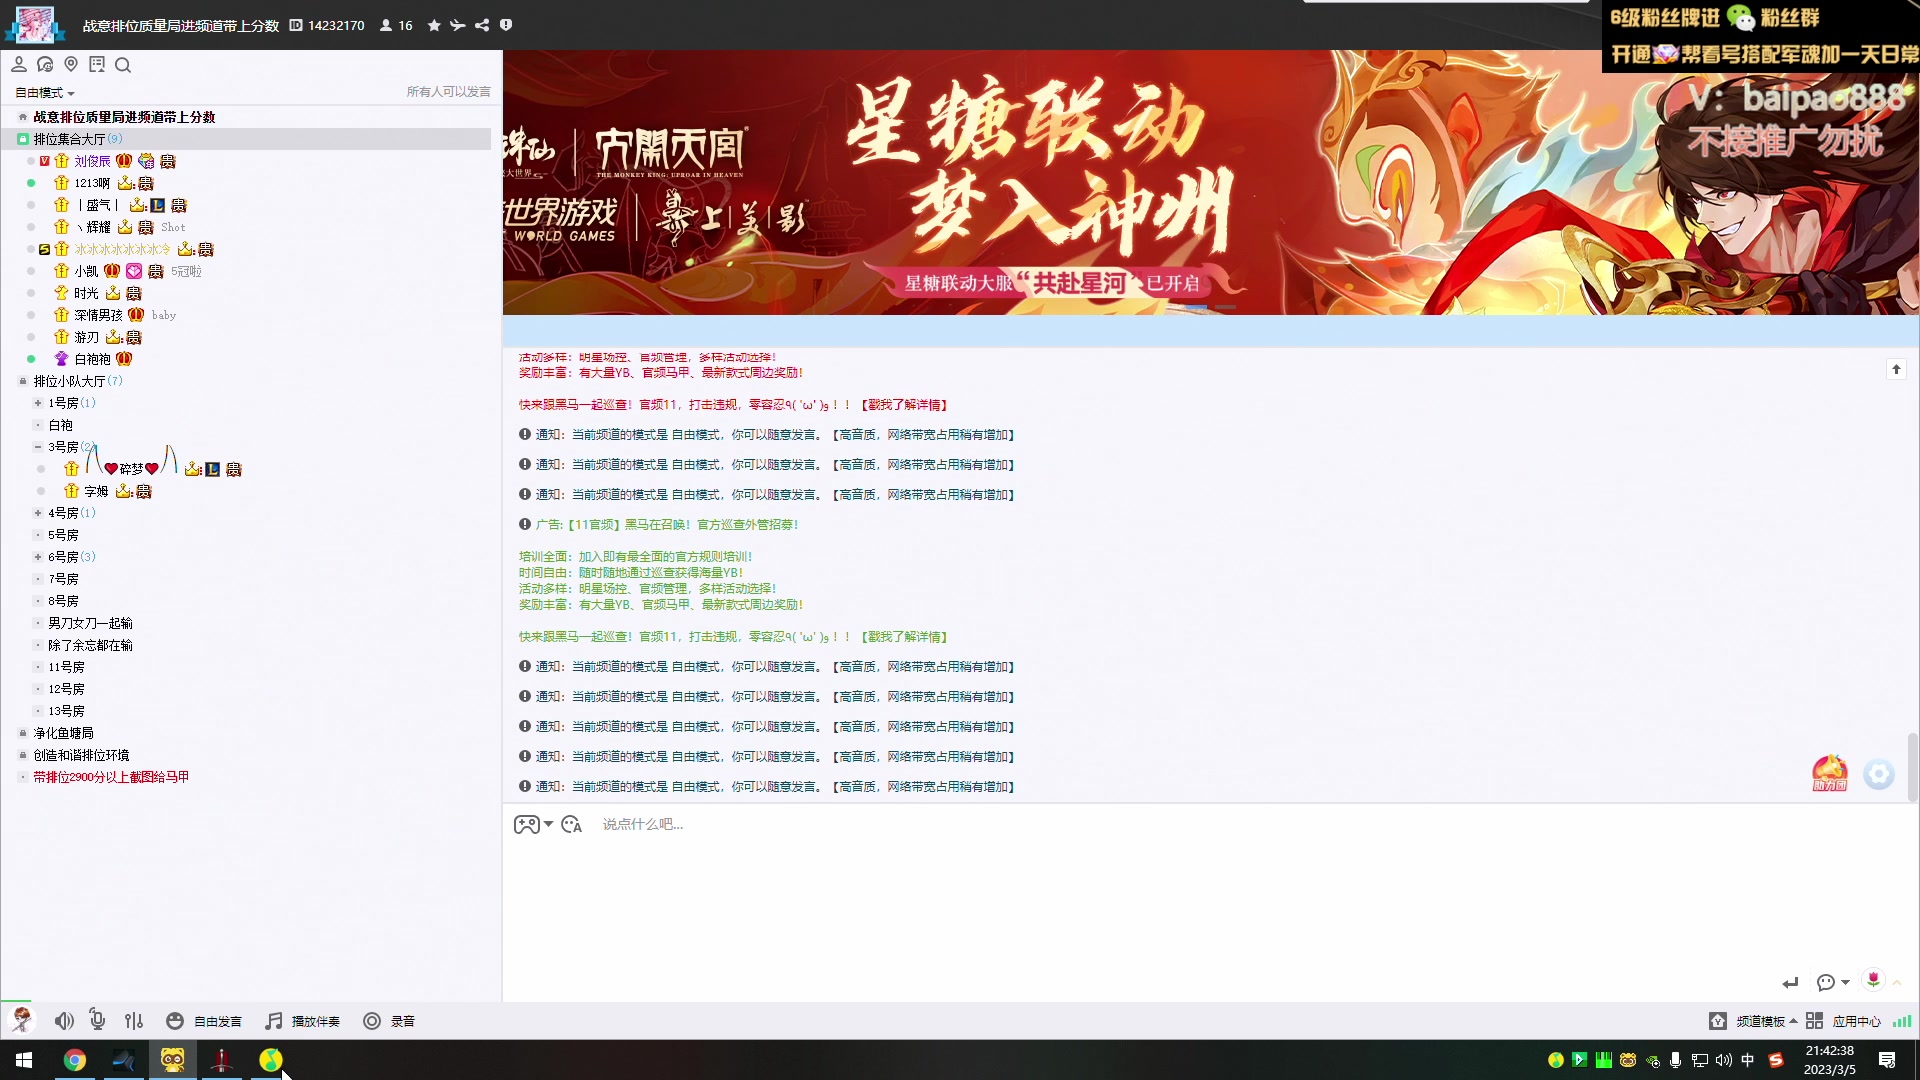Open the 星糖联动 梦入神州 banner
The image size is (1920, 1080).
point(1211,182)
